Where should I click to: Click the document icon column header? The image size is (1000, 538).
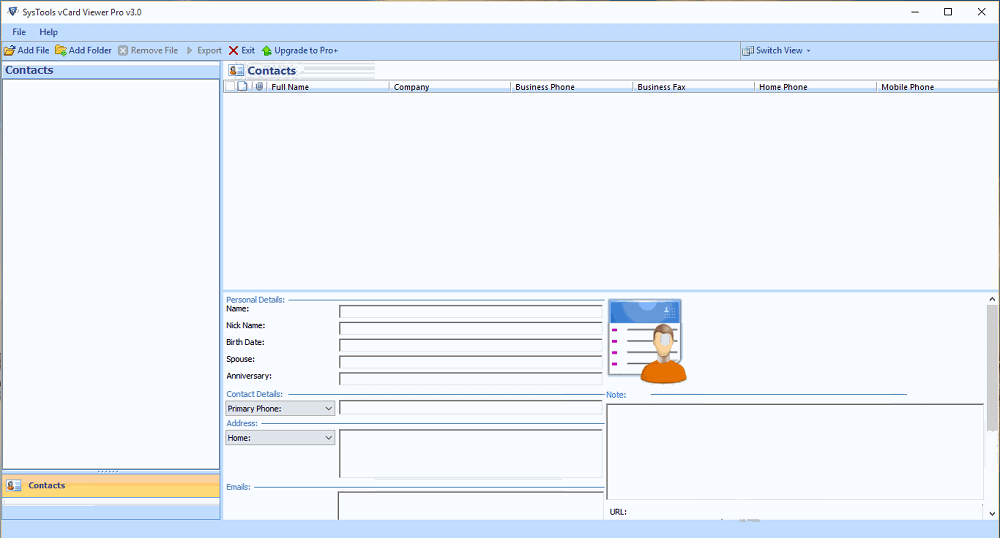pos(242,86)
